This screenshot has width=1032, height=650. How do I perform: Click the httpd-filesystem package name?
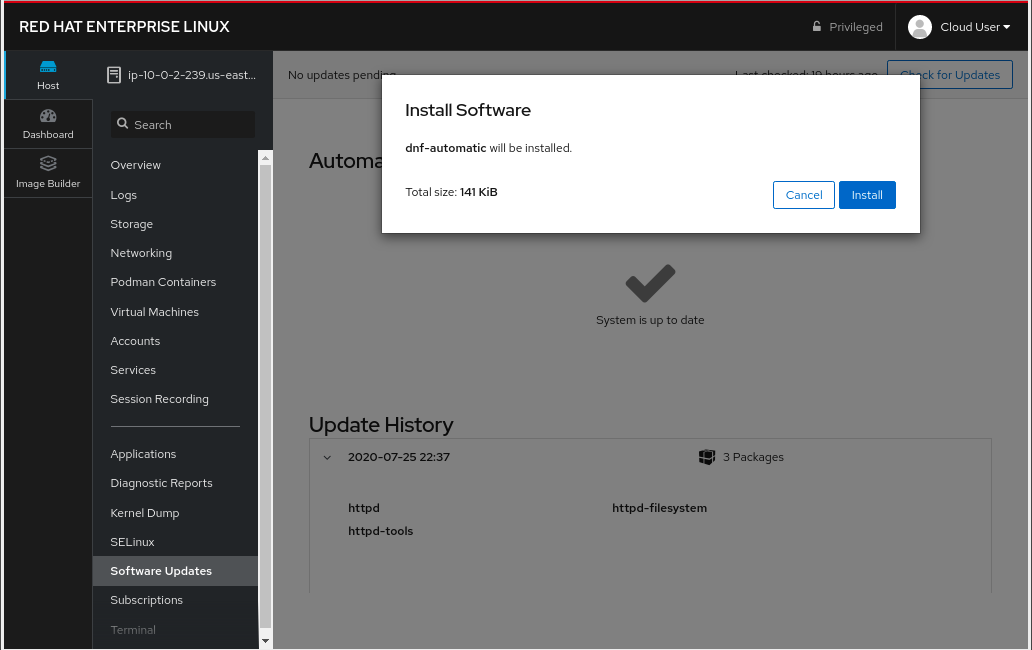click(659, 508)
